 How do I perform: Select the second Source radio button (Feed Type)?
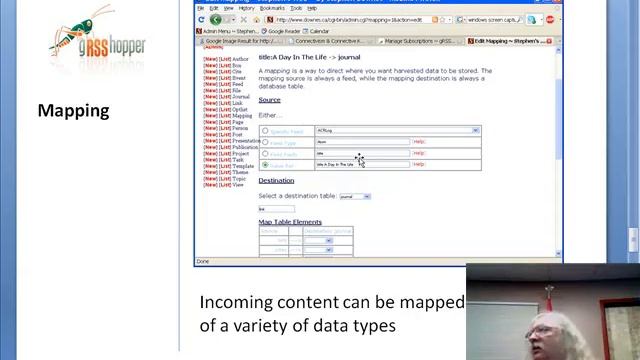[265, 142]
